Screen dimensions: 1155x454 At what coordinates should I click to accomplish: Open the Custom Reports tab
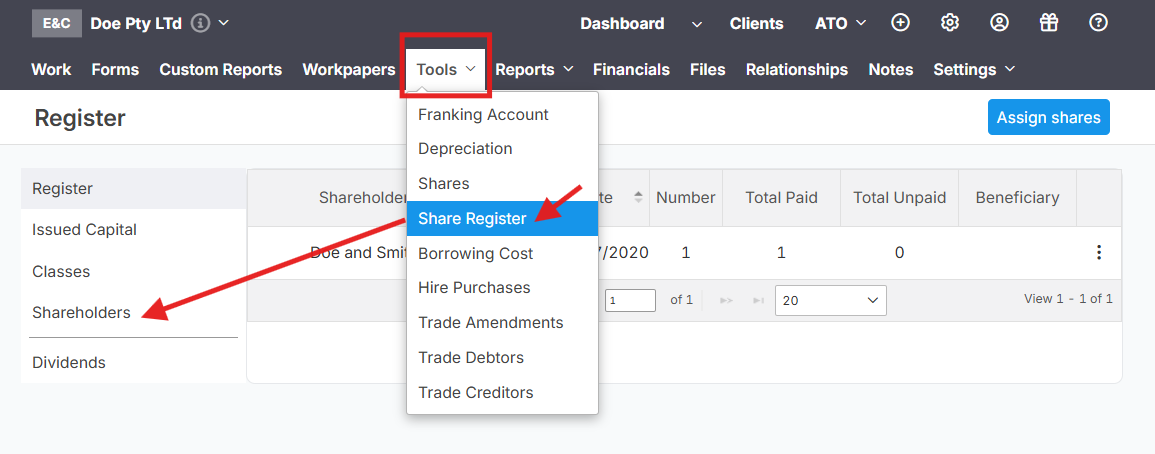pyautogui.click(x=221, y=70)
